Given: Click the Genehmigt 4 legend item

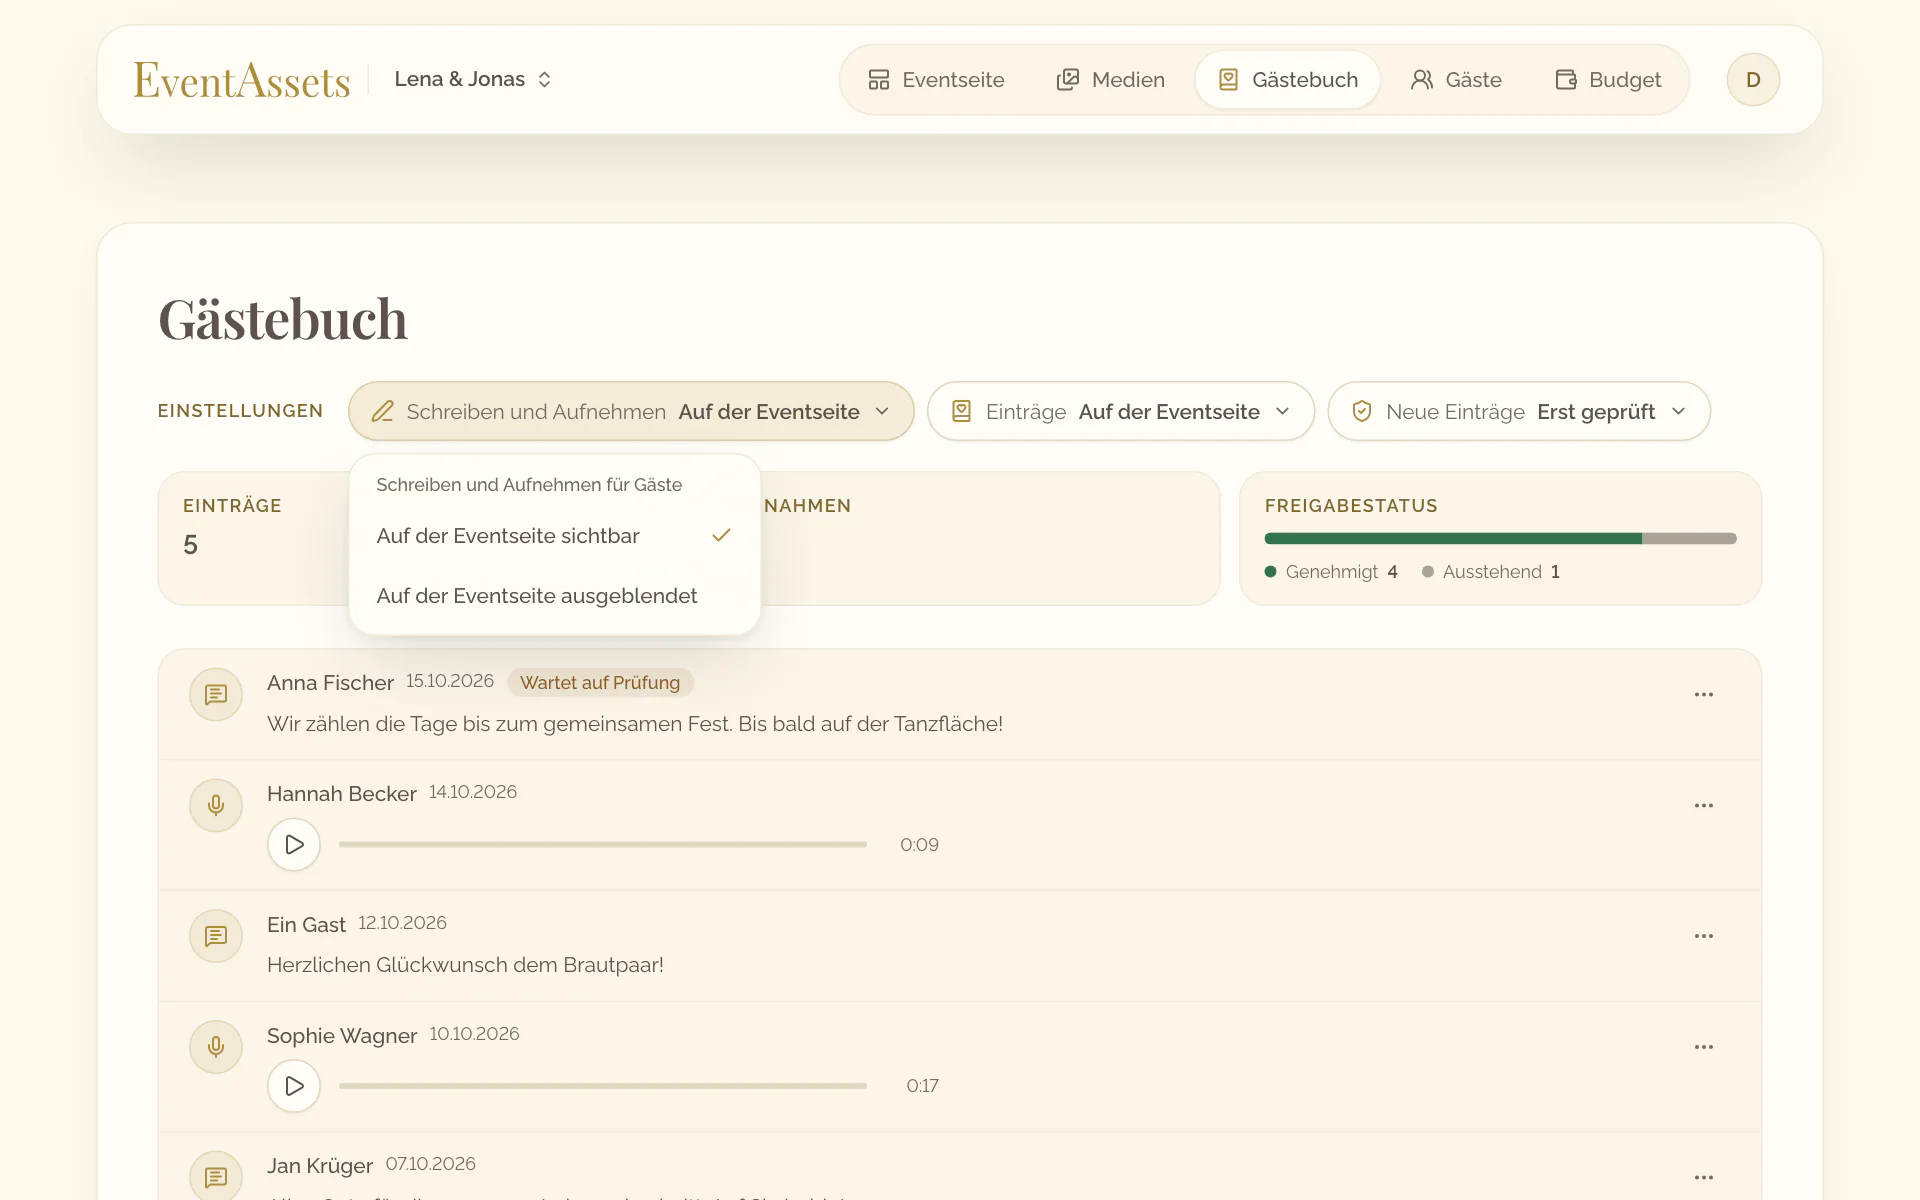Looking at the screenshot, I should click(x=1331, y=572).
